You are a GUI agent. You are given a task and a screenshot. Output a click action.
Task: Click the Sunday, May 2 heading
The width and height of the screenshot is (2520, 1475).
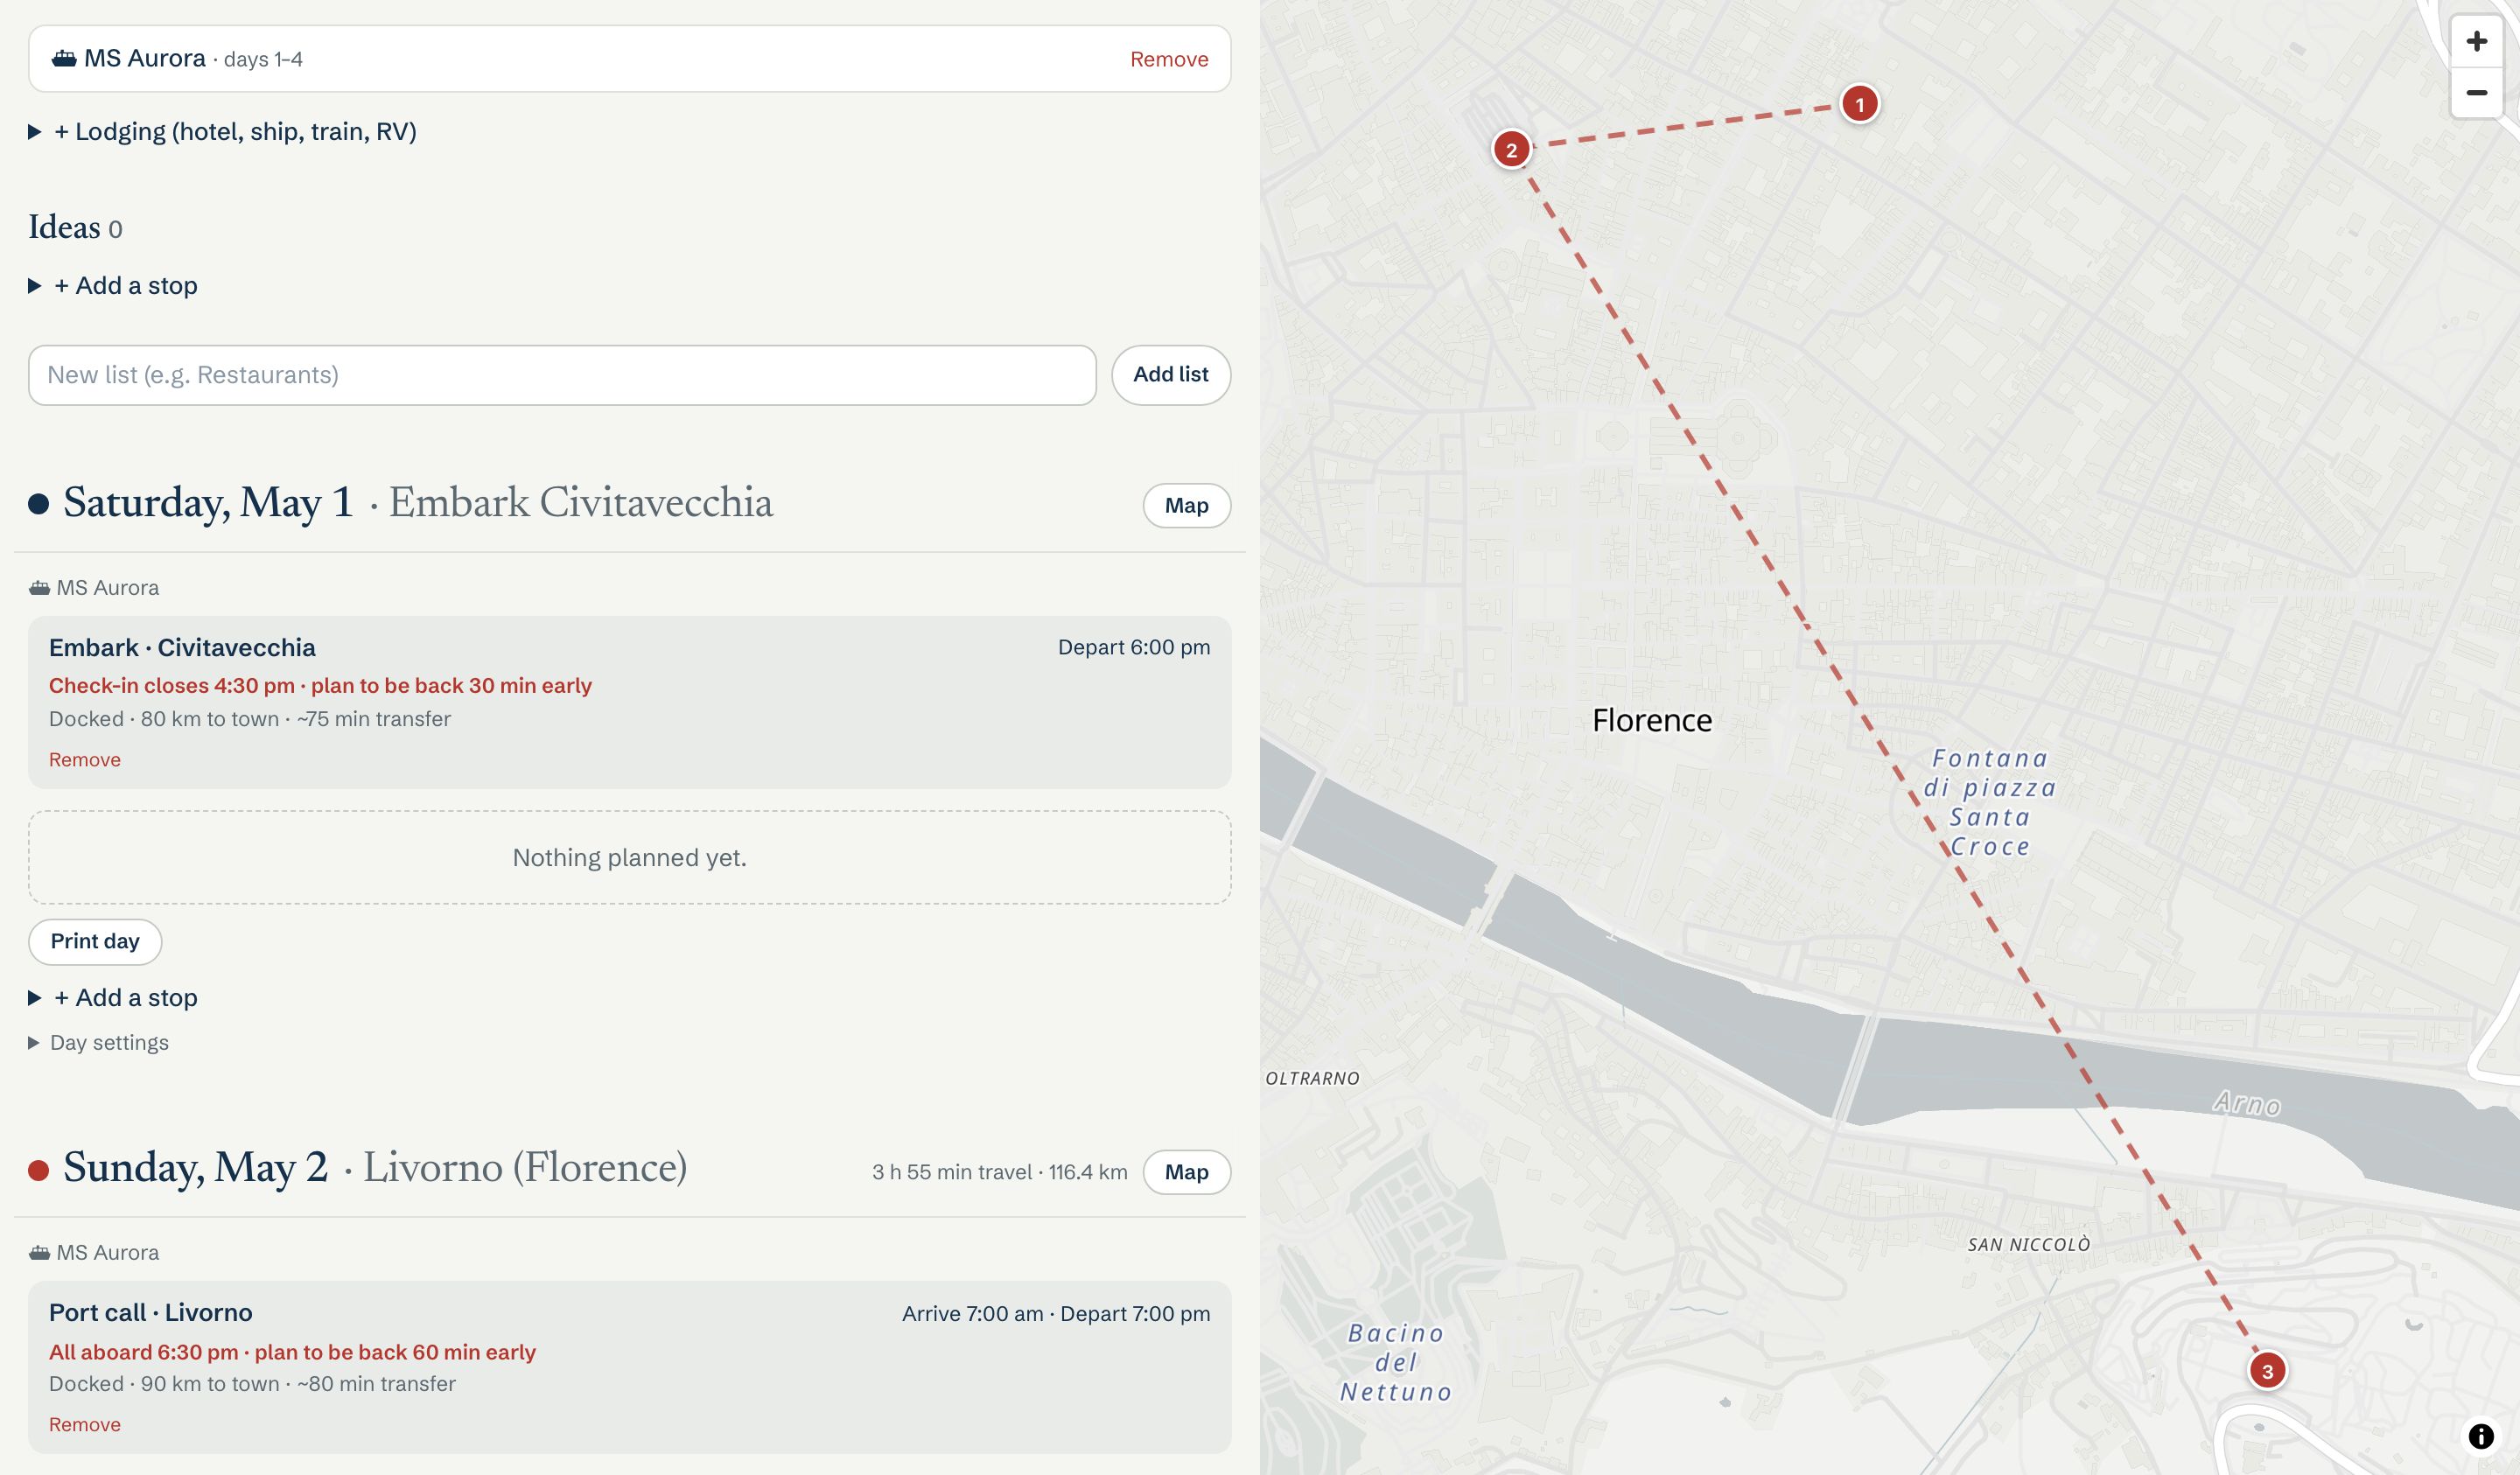tap(195, 1167)
